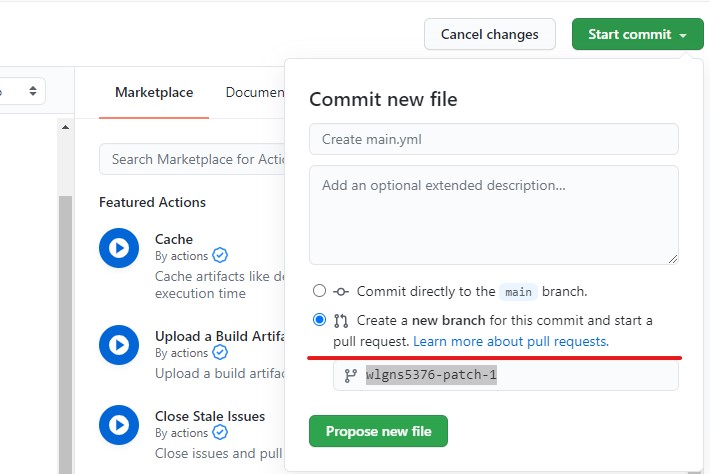
Task: Switch to the Documentation tab
Action: click(x=255, y=92)
